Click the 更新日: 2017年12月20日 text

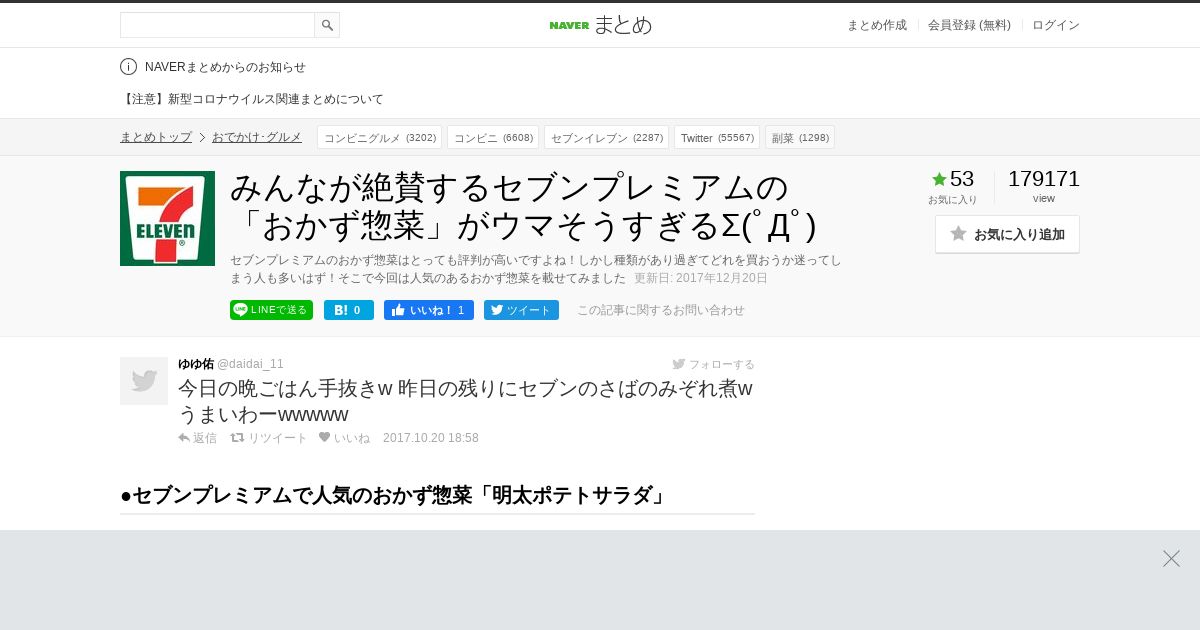[701, 278]
